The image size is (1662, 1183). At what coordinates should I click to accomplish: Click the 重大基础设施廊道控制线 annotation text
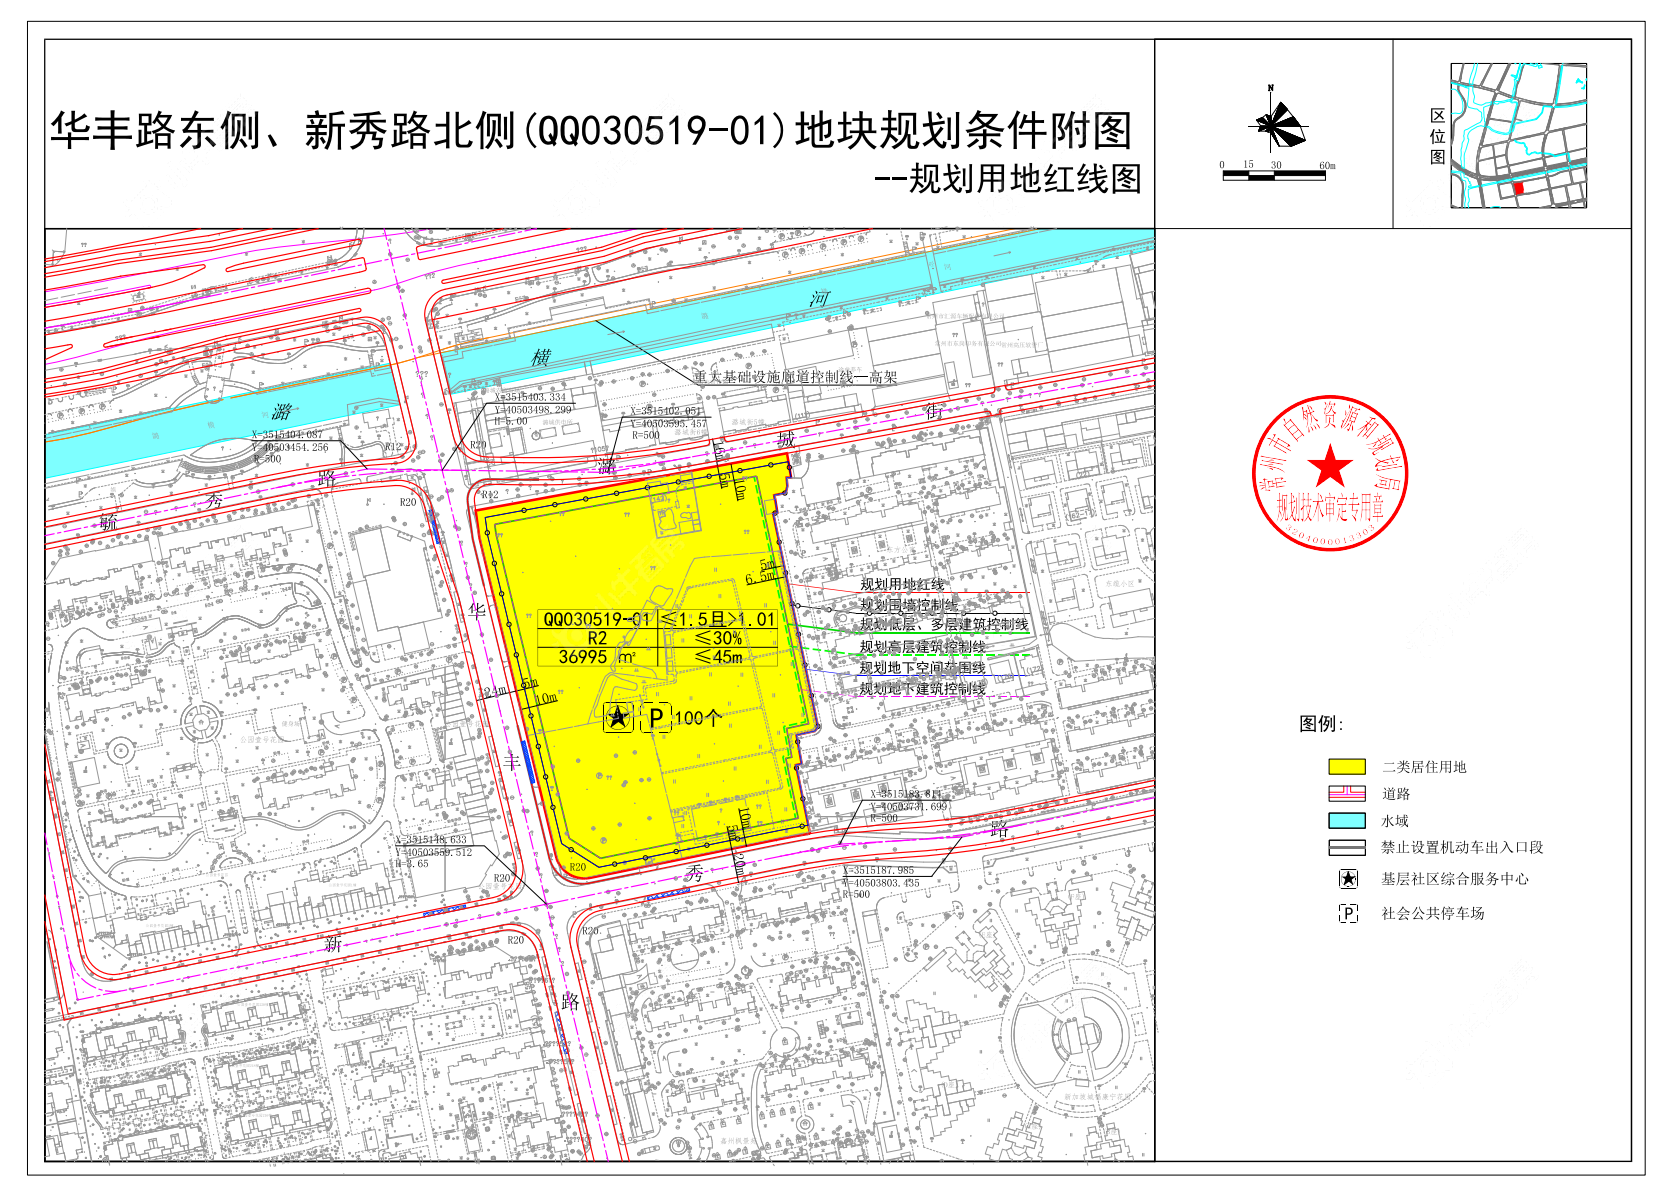(795, 377)
